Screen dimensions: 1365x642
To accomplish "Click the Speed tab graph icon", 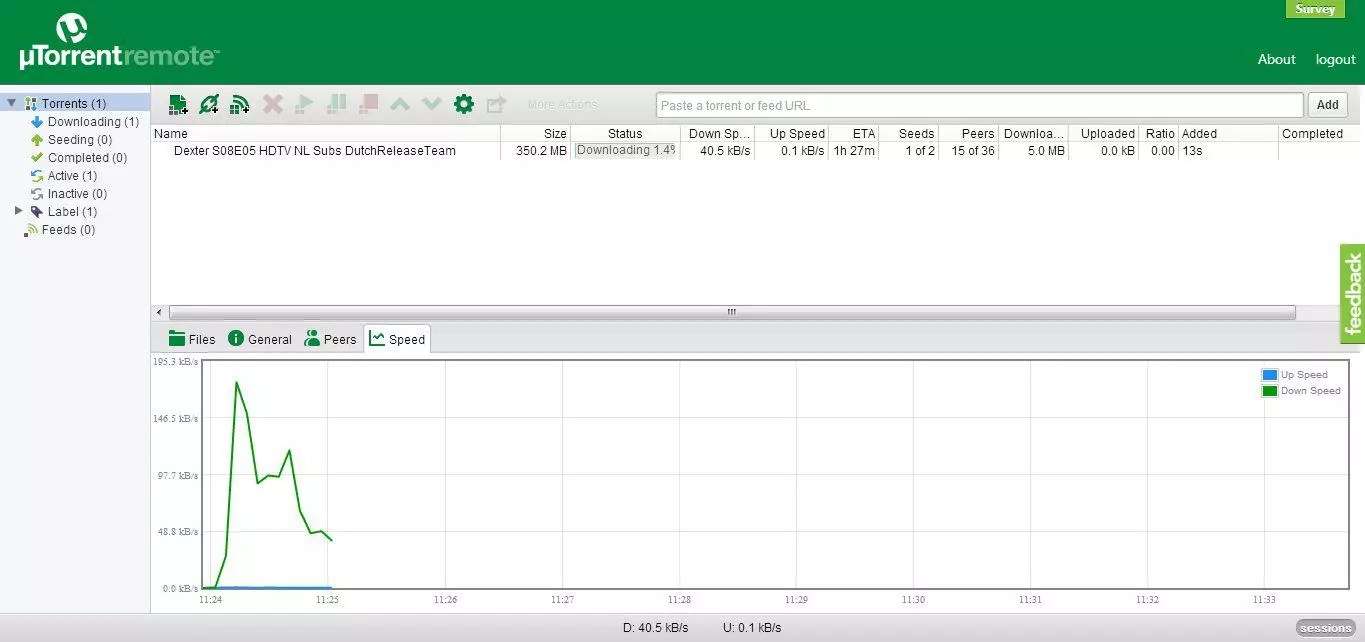I will click(377, 338).
